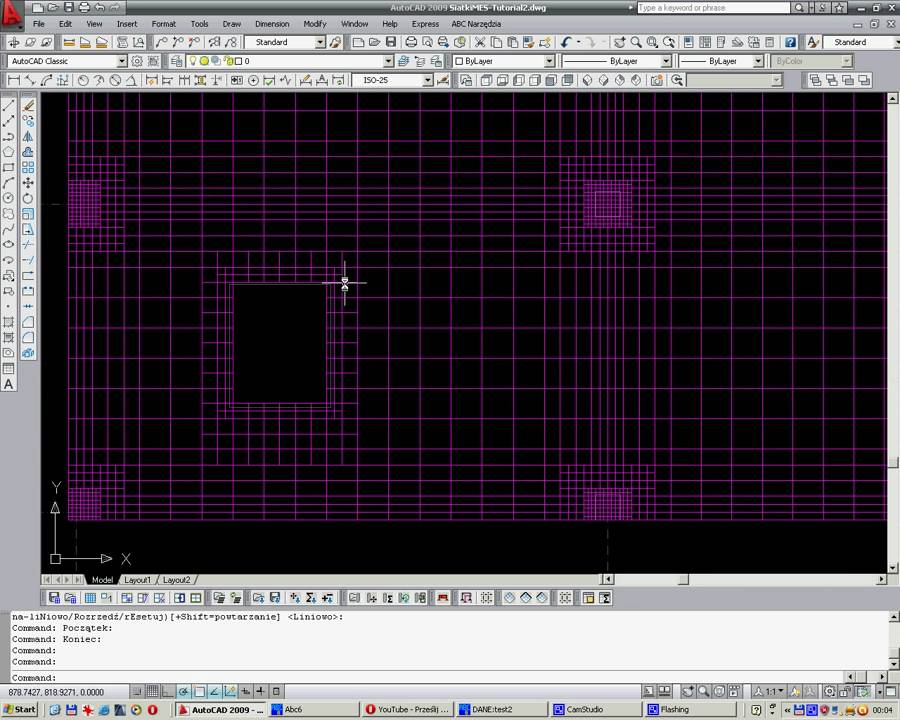Open the Multiline Text tool

click(9, 385)
